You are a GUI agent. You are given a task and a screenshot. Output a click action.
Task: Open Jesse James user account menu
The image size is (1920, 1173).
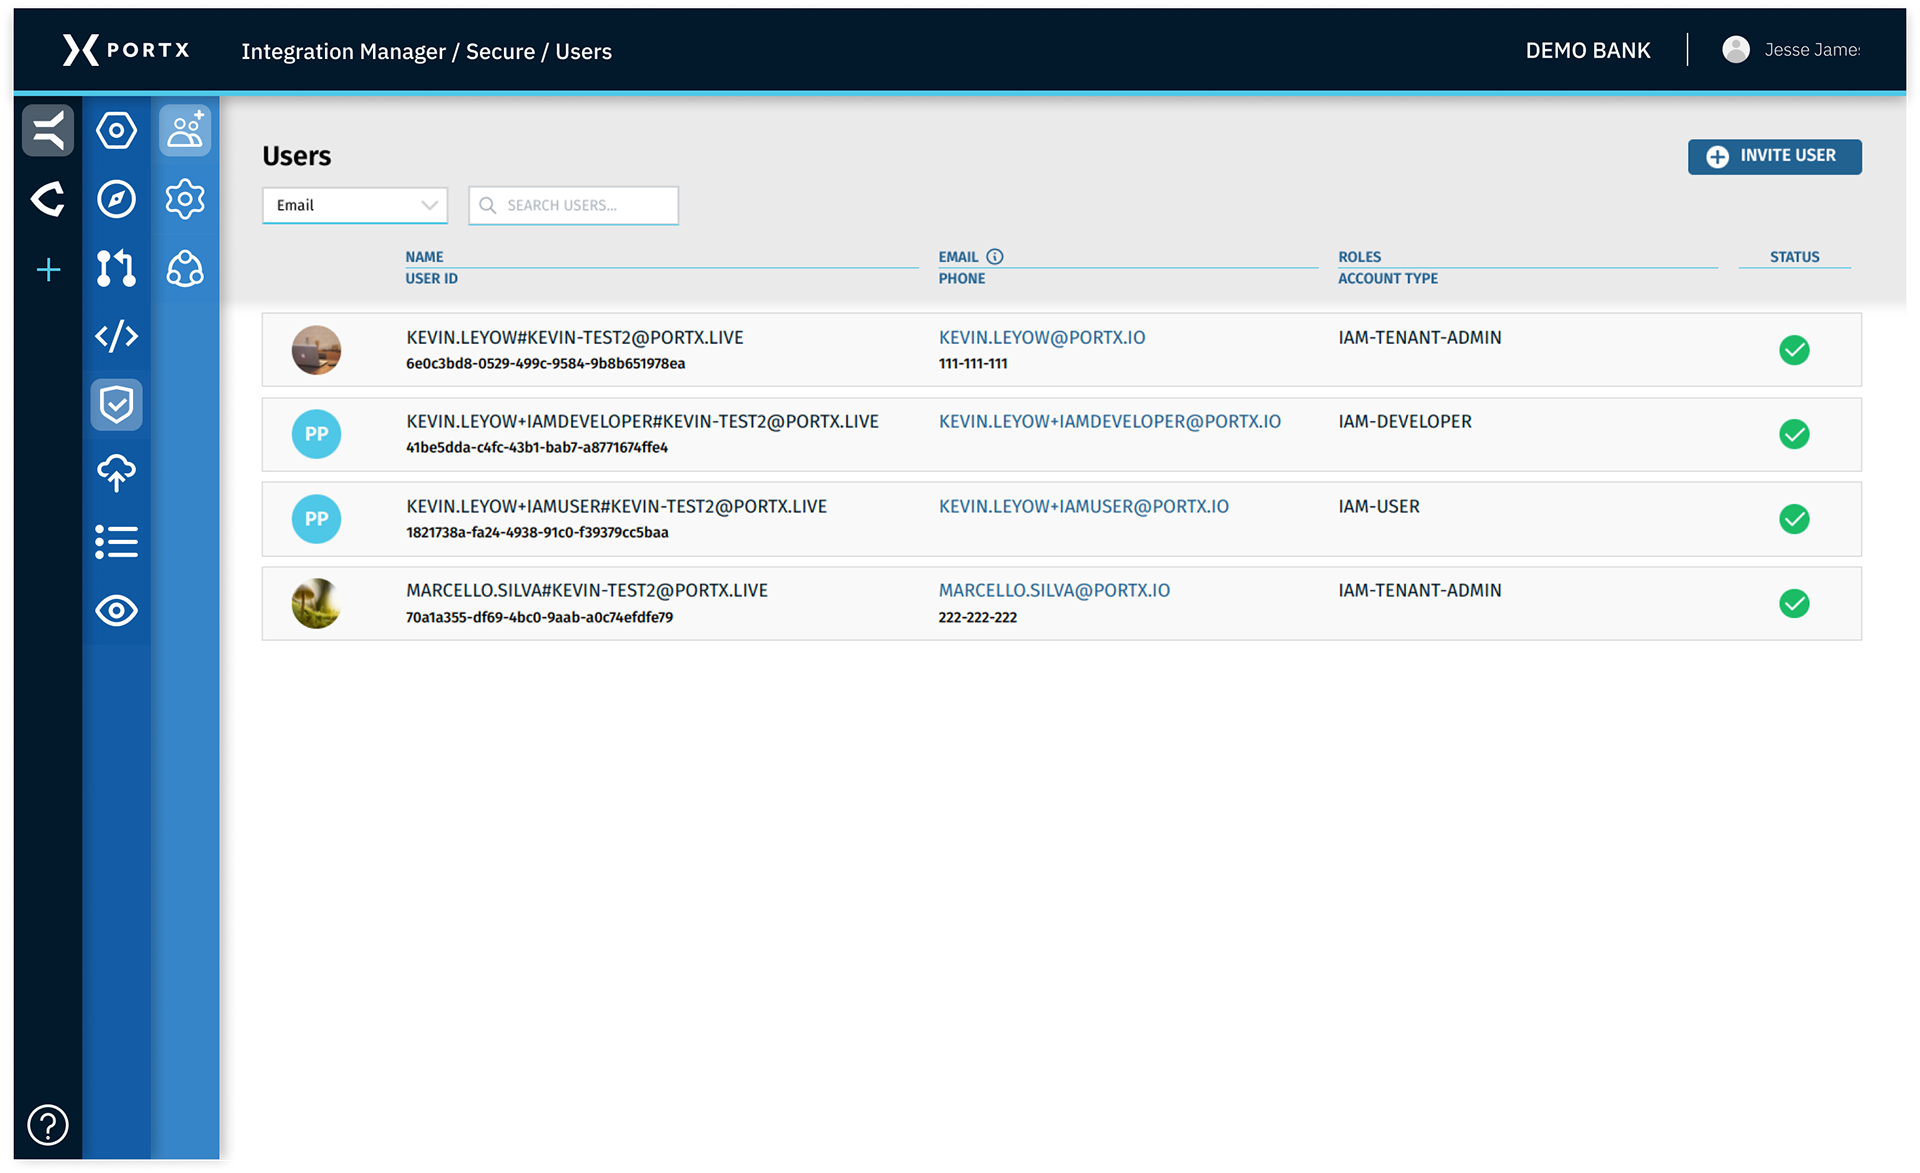pyautogui.click(x=1791, y=50)
